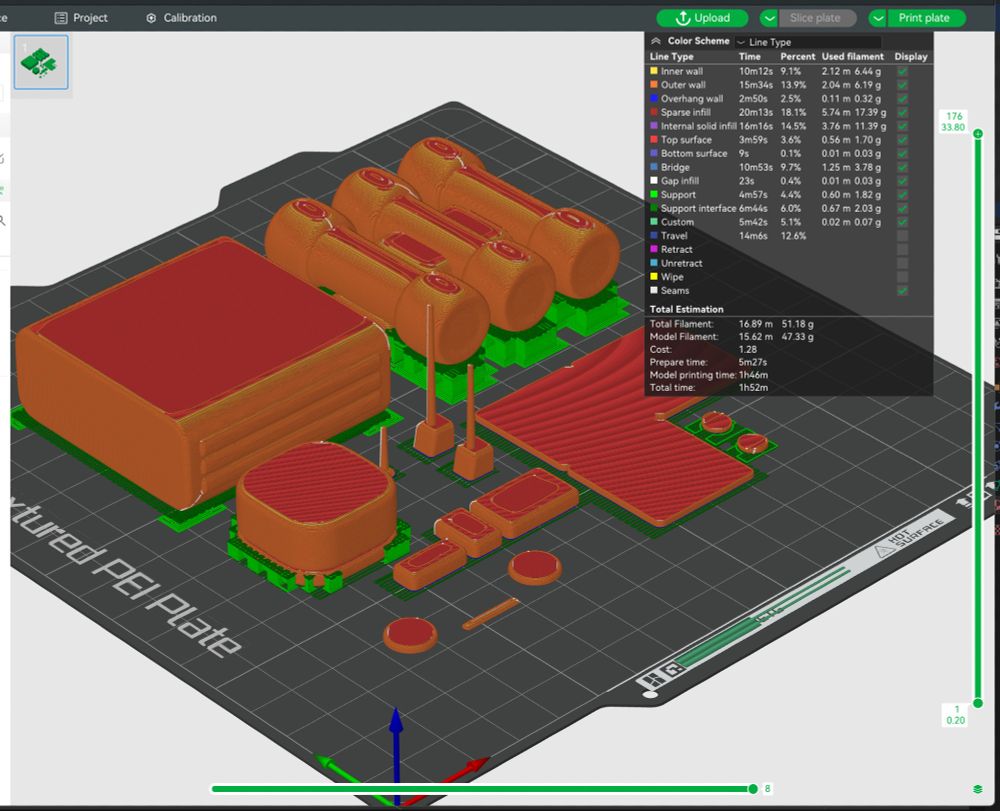Enable display of Travel moves

point(902,236)
